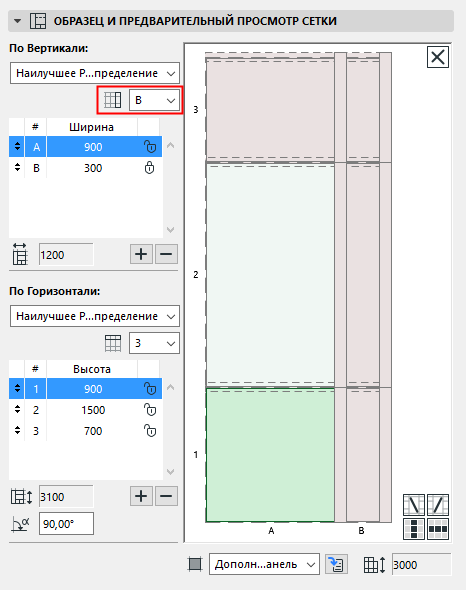
Task: Click total height field 3100
Action: coord(66,497)
